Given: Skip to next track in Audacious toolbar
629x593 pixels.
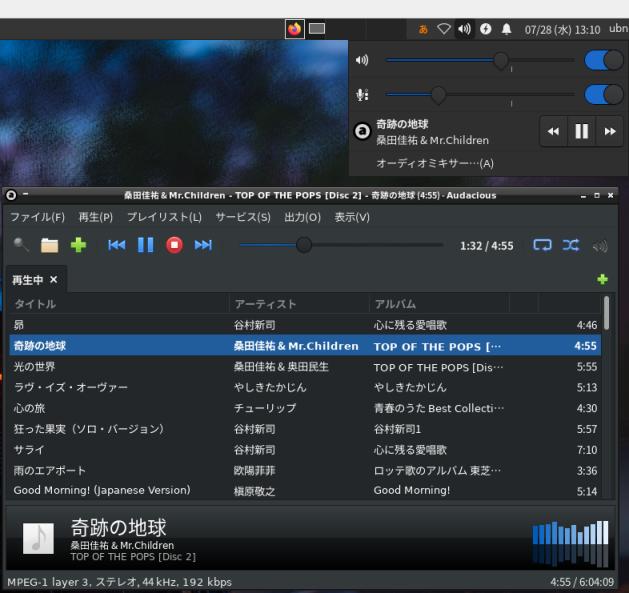Looking at the screenshot, I should 203,245.
